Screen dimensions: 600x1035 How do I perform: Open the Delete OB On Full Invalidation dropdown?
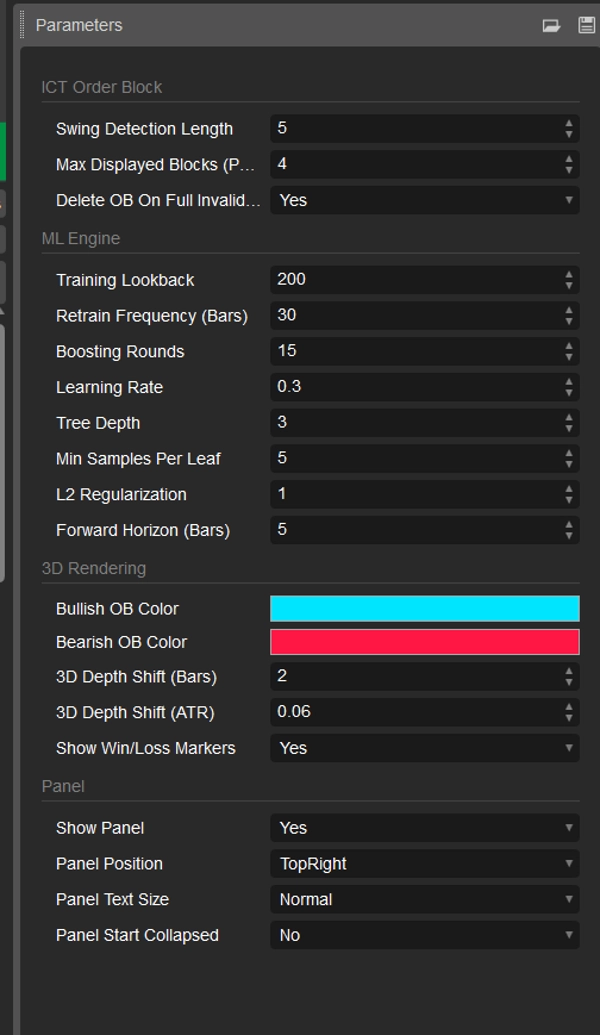[x=425, y=200]
